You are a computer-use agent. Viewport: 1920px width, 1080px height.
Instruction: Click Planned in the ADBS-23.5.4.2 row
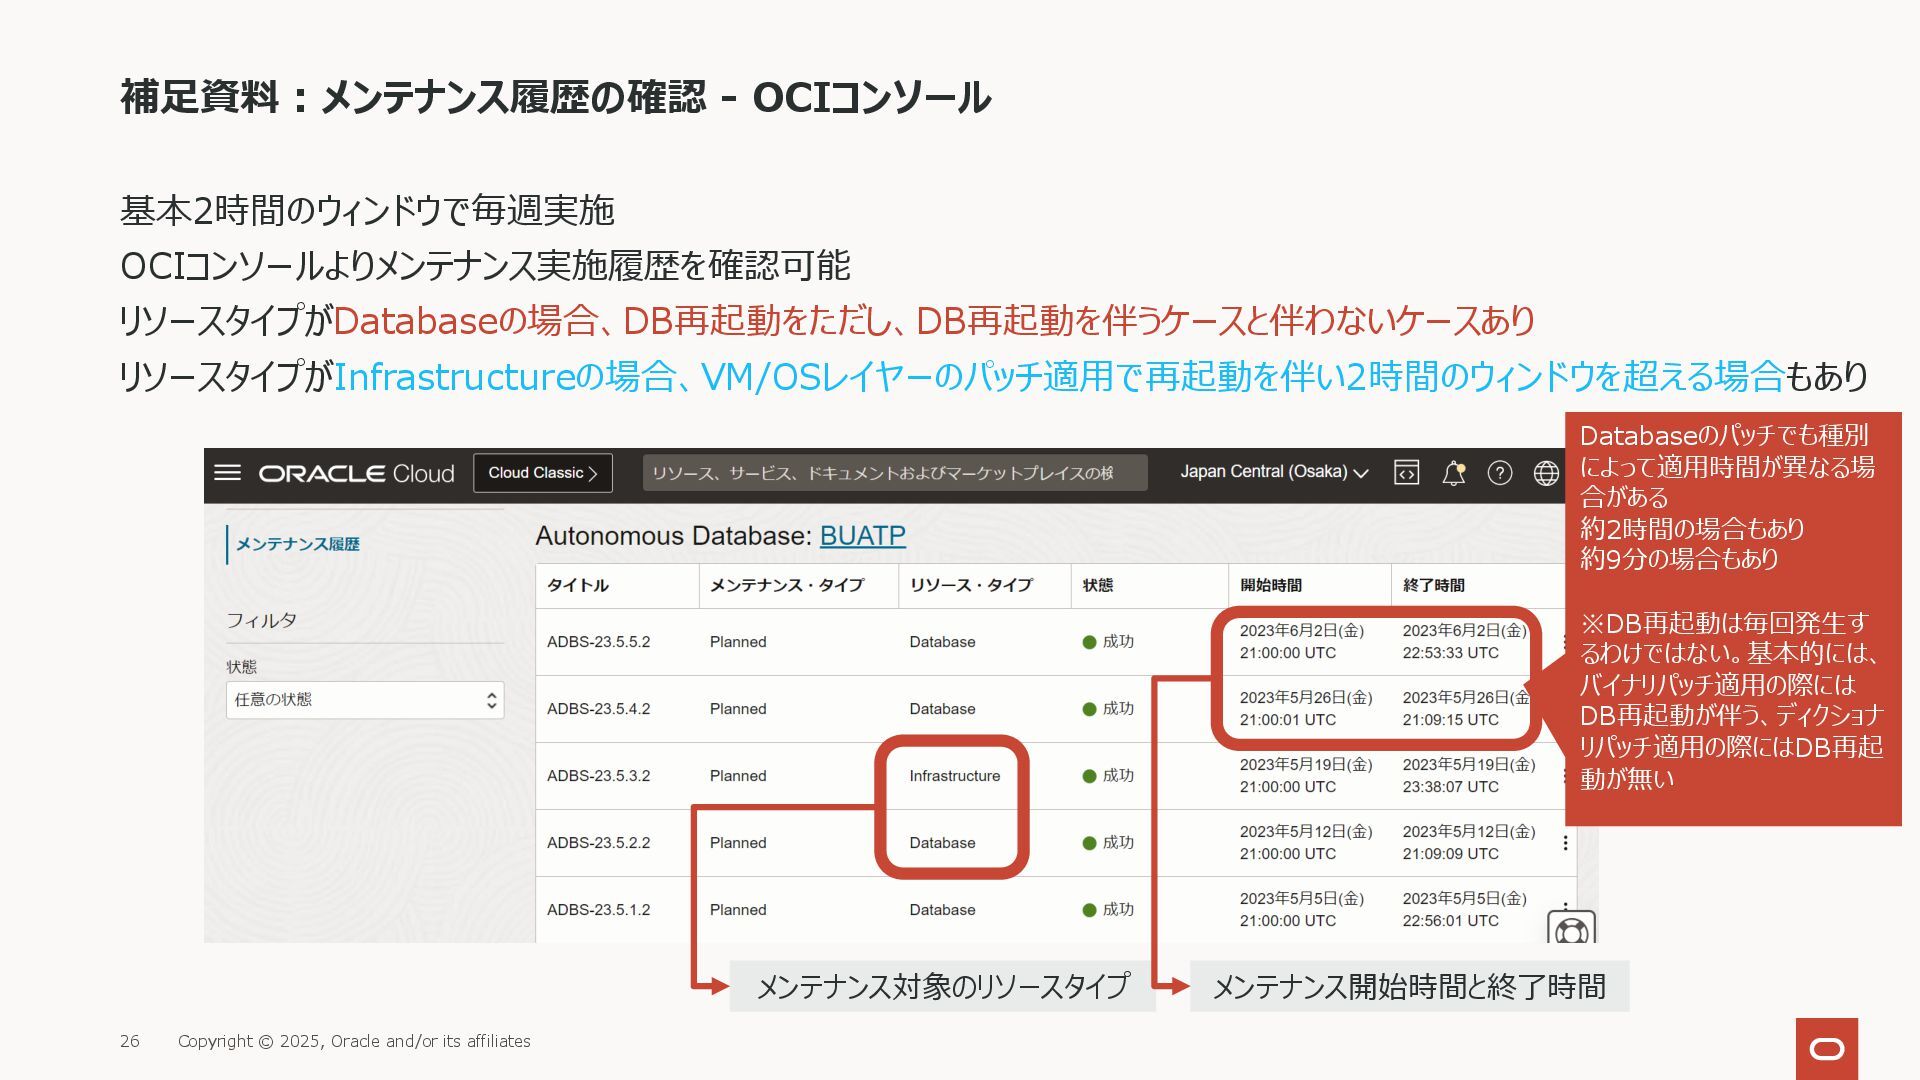click(x=738, y=709)
